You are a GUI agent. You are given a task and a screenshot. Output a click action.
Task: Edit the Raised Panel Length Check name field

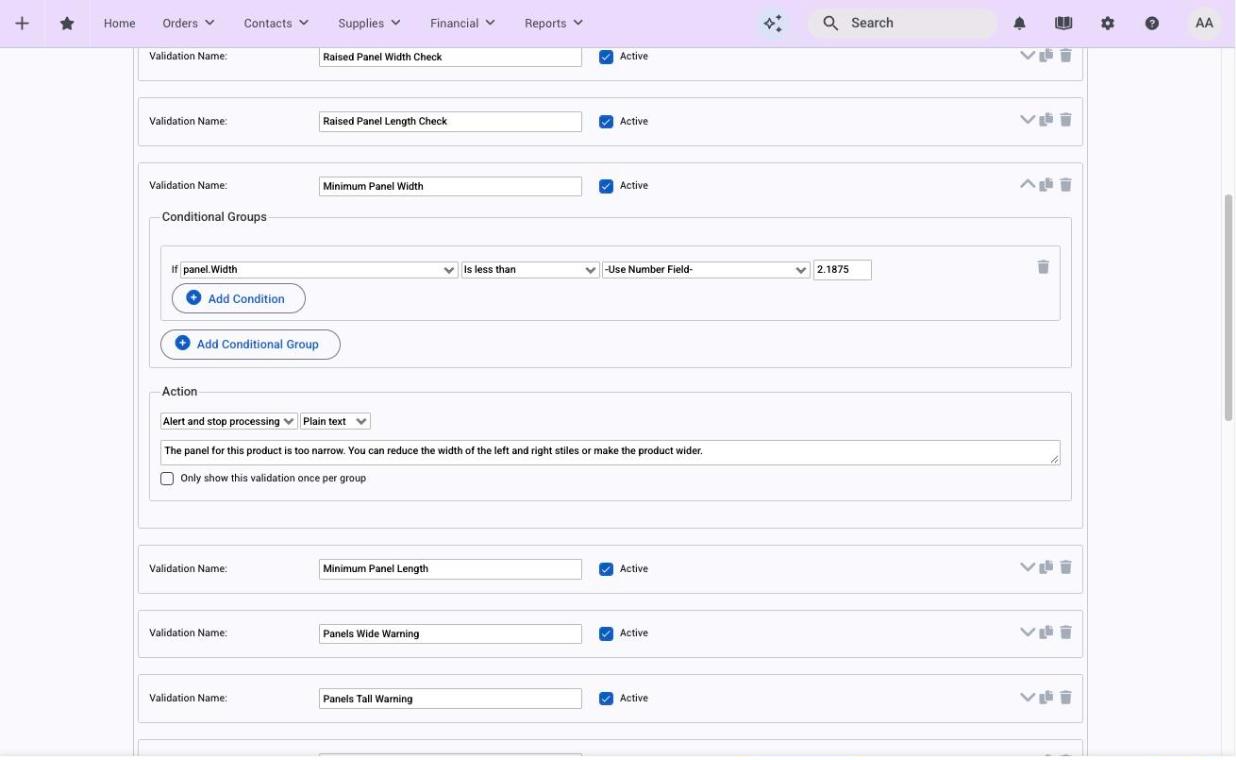(450, 122)
